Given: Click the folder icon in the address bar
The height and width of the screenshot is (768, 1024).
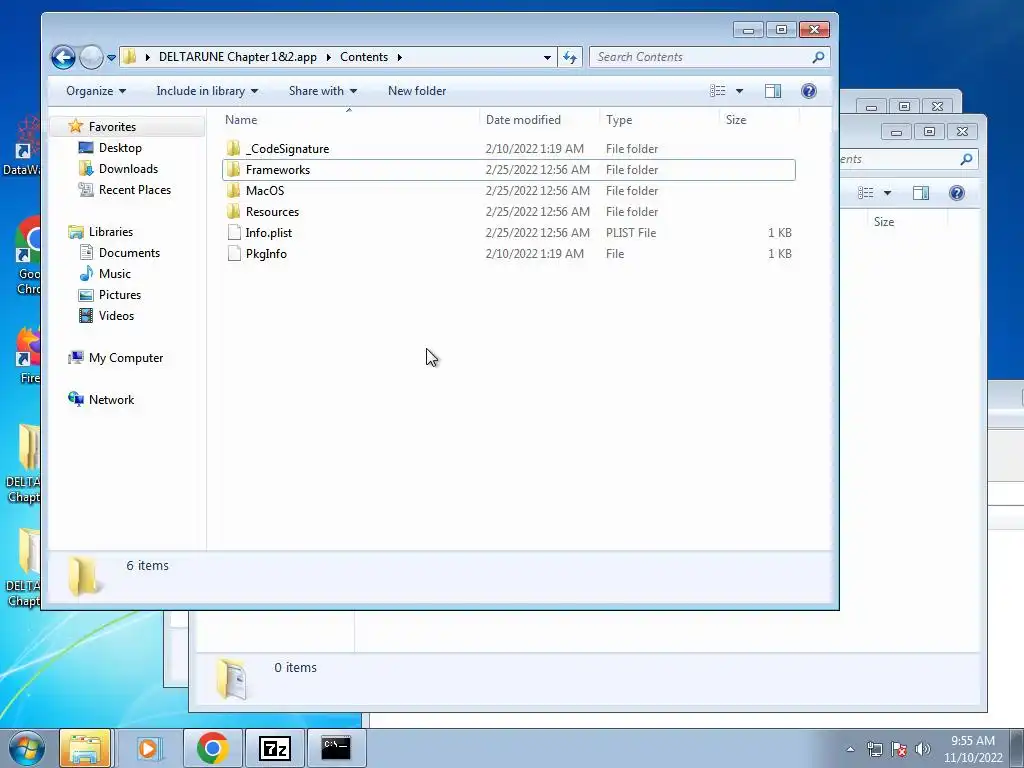Looking at the screenshot, I should point(129,57).
